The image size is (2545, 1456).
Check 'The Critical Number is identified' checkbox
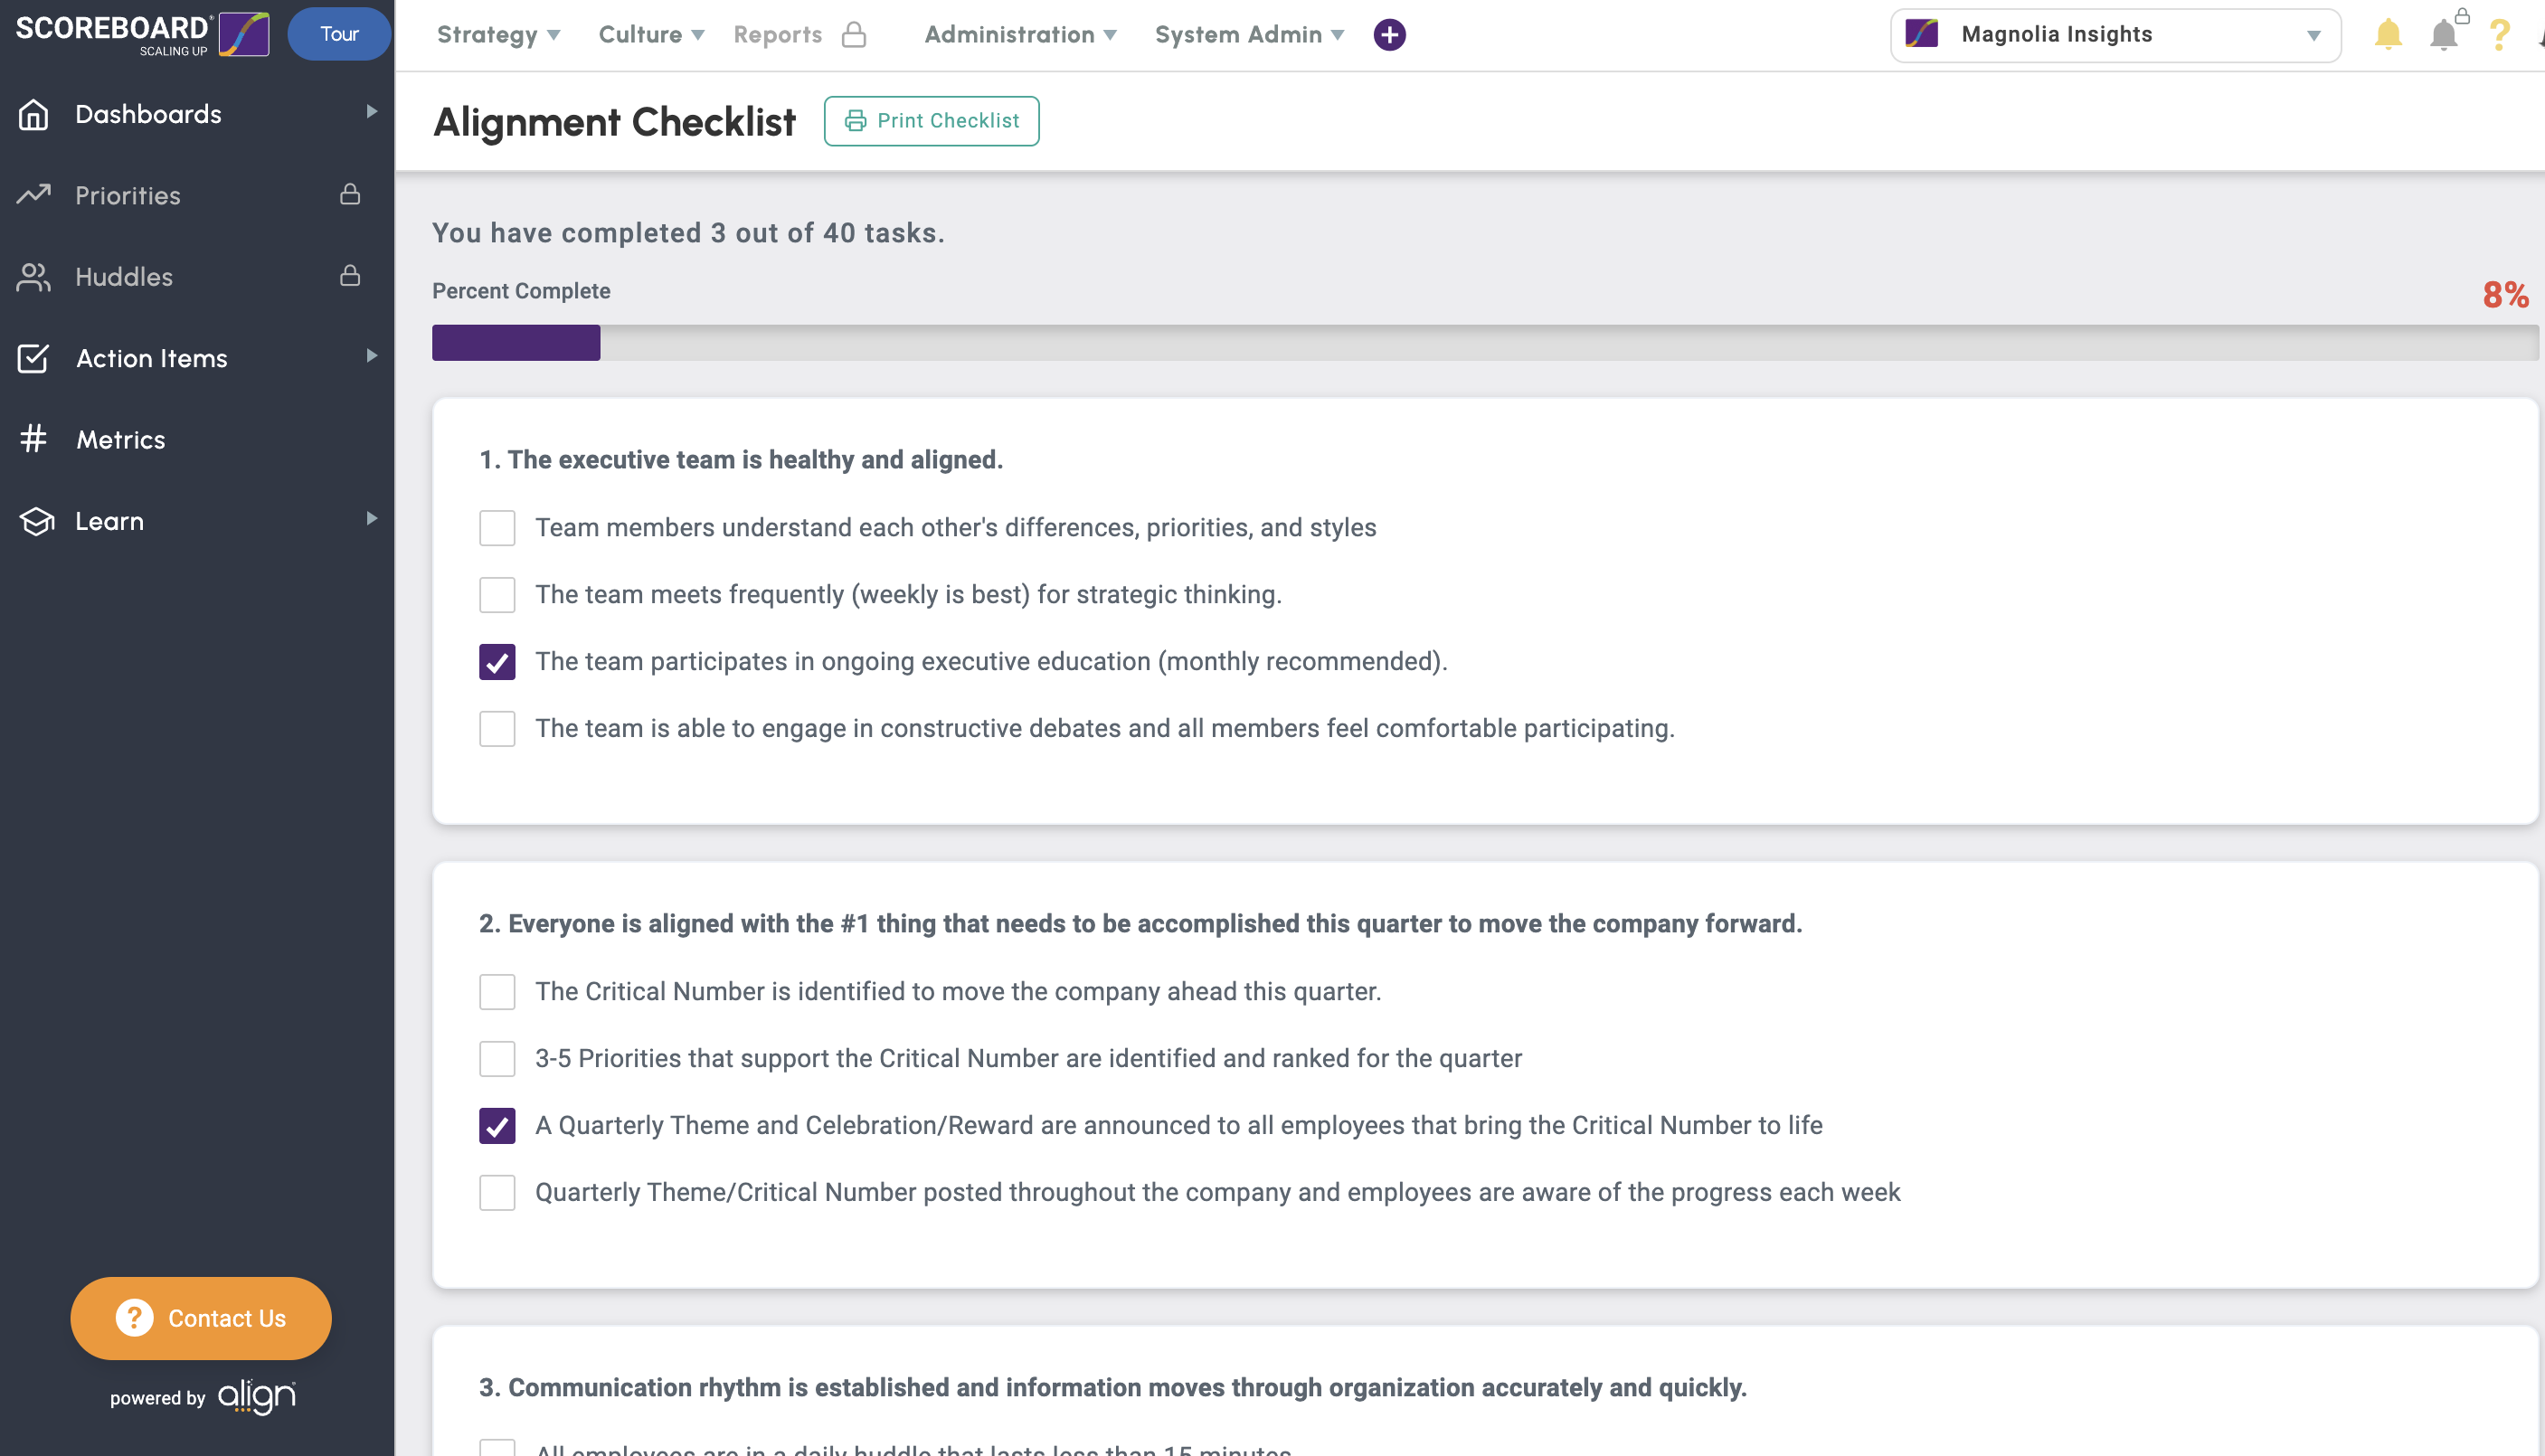[x=497, y=992]
